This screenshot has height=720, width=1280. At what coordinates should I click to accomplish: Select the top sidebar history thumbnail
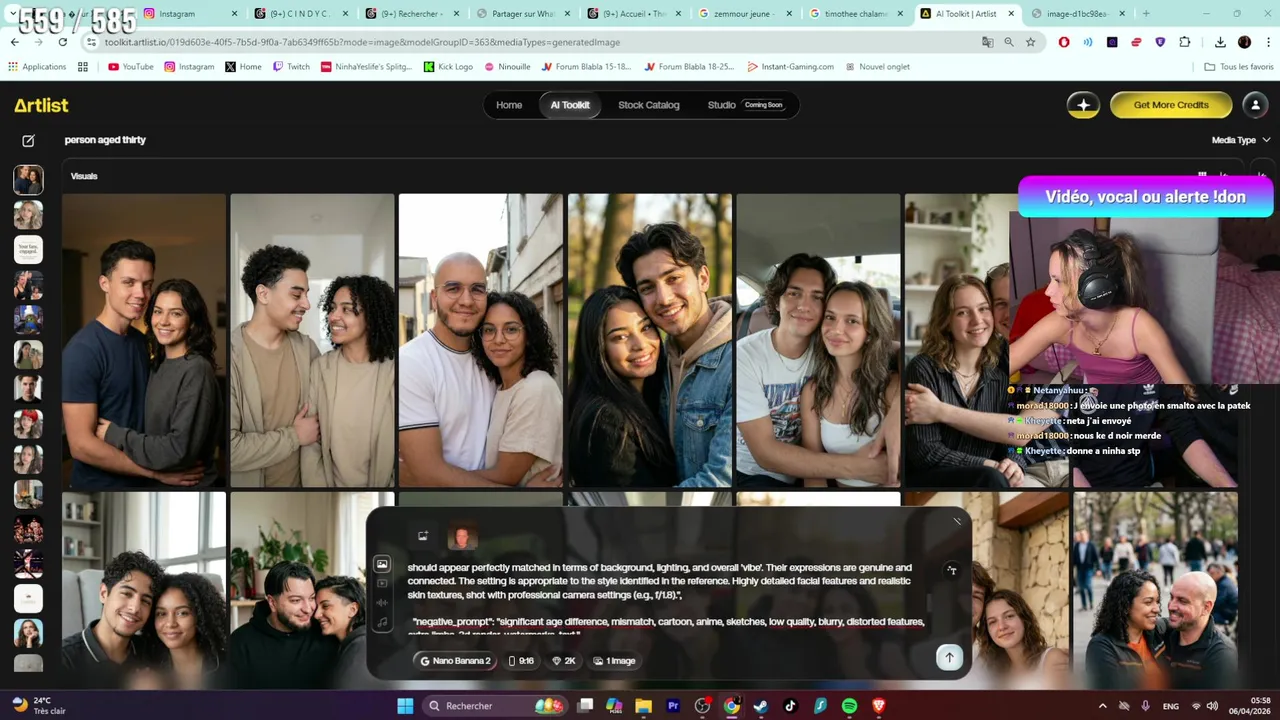pyautogui.click(x=28, y=180)
